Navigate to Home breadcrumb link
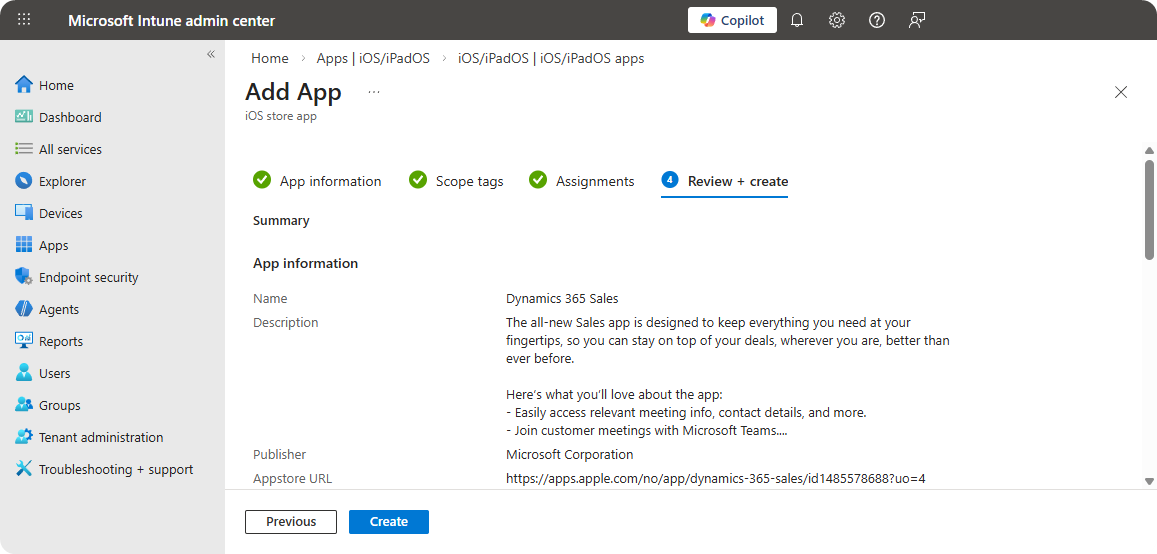Image resolution: width=1157 pixels, height=554 pixels. (270, 58)
